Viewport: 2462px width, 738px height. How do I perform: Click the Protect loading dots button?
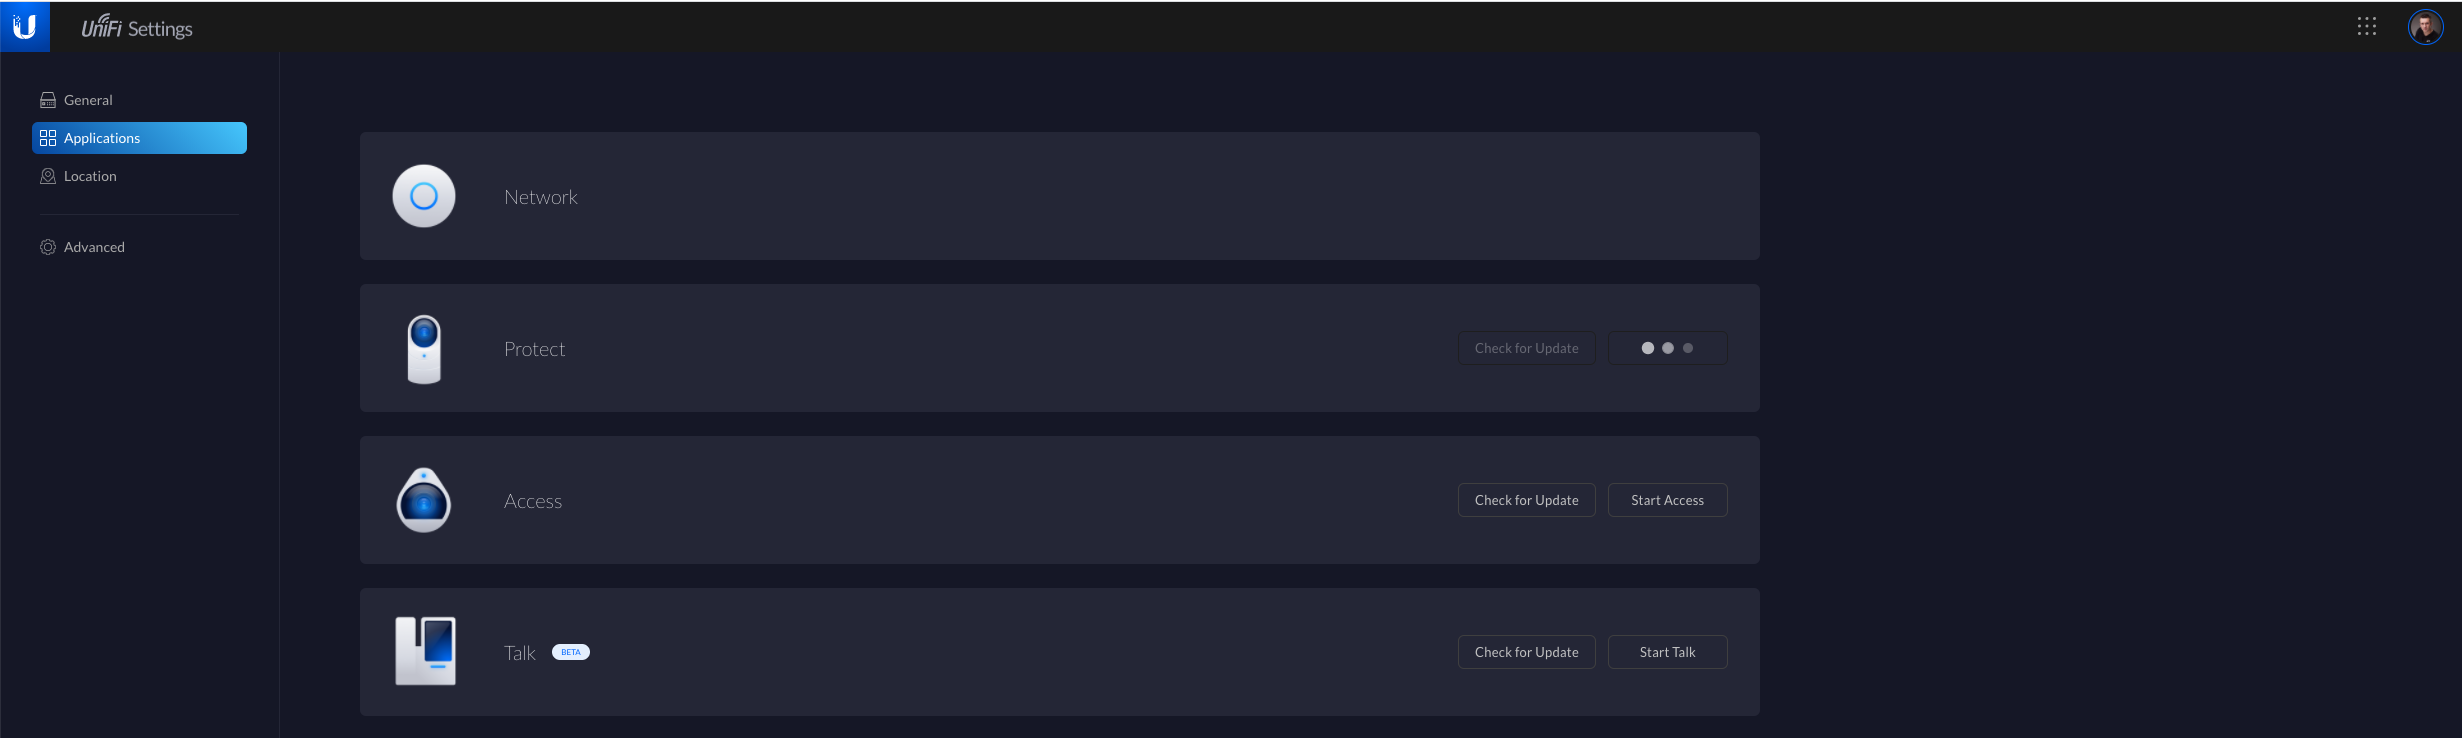[x=1667, y=348]
